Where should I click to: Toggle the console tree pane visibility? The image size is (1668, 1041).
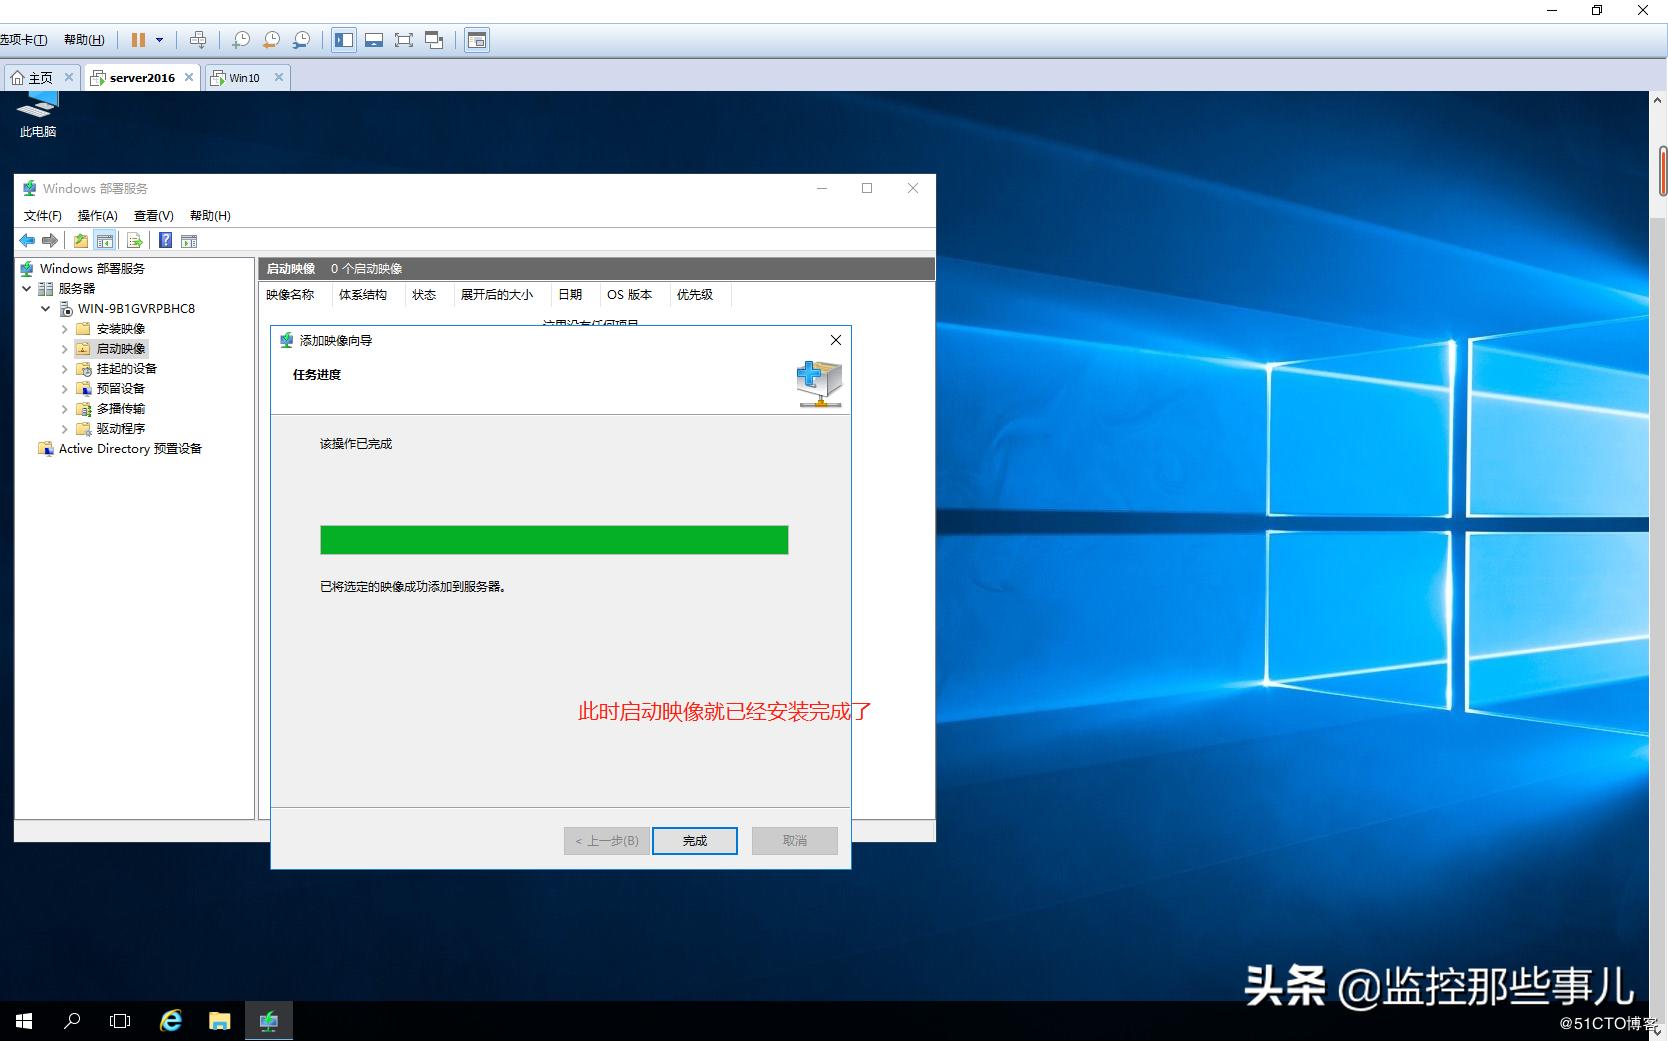[x=105, y=240]
